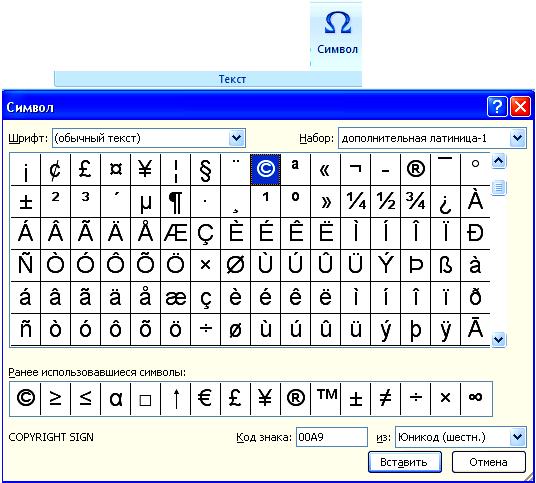Select the pilcrow ¶ symbol
Viewport: 536px width, 483px height.
(175, 202)
